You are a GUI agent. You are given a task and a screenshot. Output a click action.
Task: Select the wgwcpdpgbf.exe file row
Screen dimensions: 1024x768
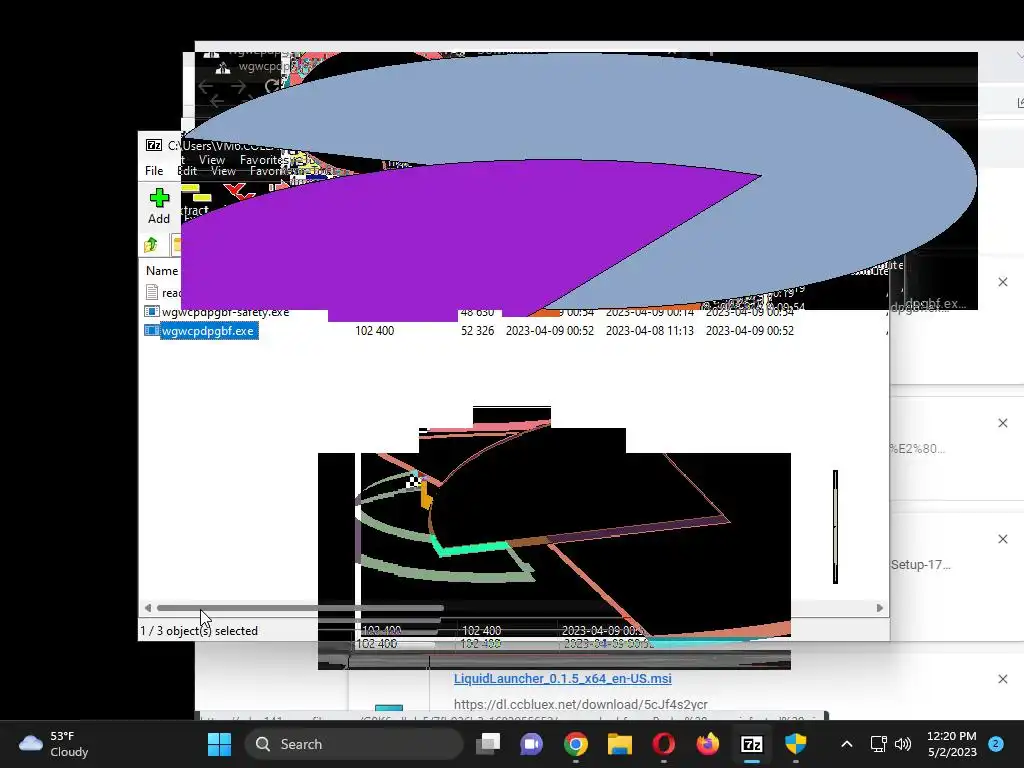tap(514, 330)
